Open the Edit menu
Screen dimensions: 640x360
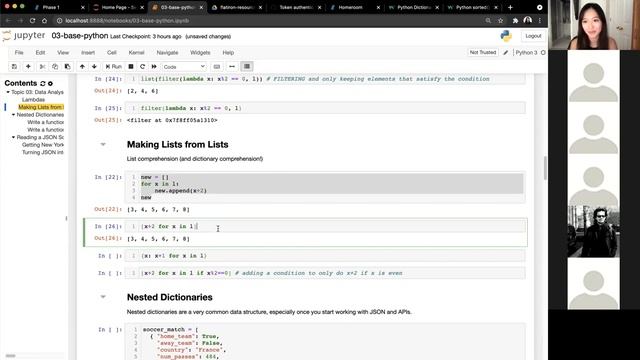click(x=40, y=53)
